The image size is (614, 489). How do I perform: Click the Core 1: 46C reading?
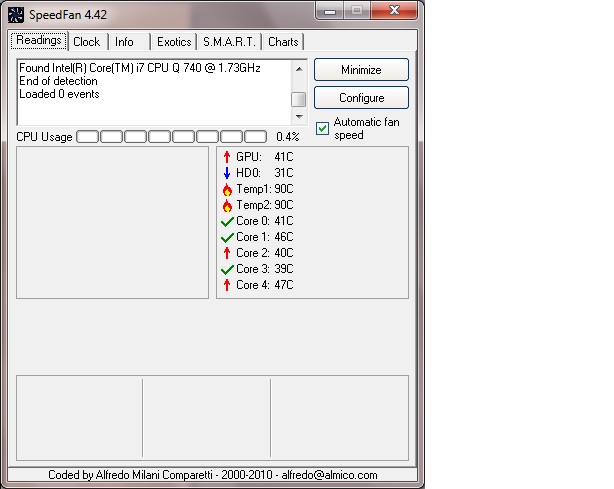point(264,237)
